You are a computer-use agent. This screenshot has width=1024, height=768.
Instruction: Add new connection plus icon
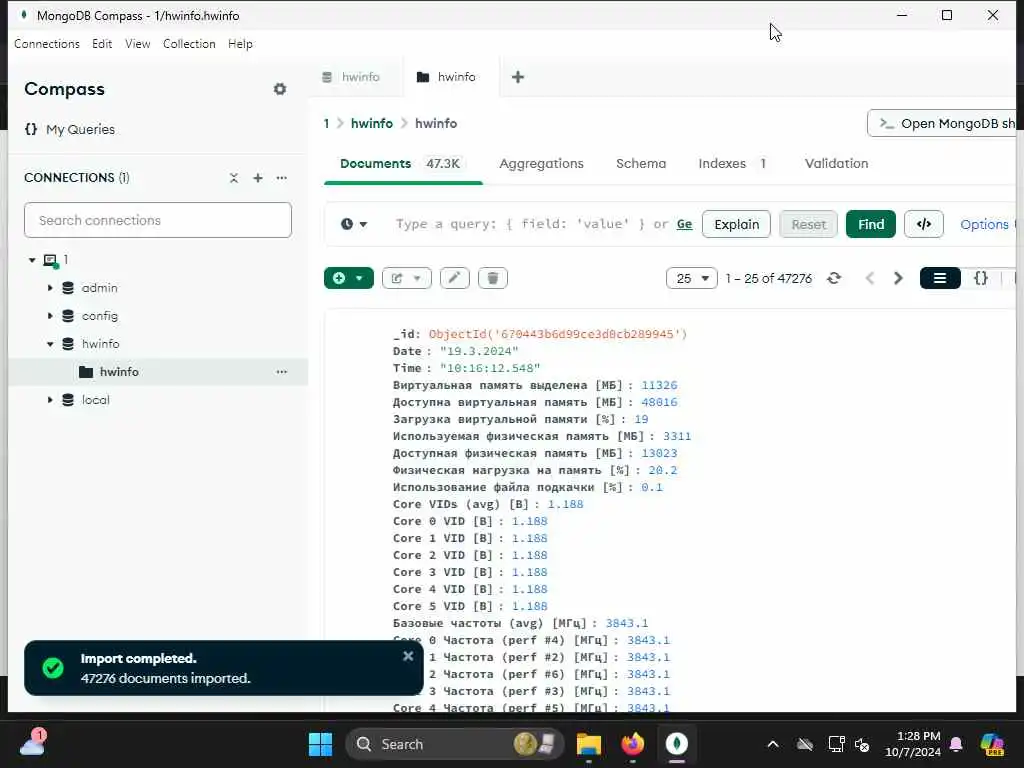point(258,178)
